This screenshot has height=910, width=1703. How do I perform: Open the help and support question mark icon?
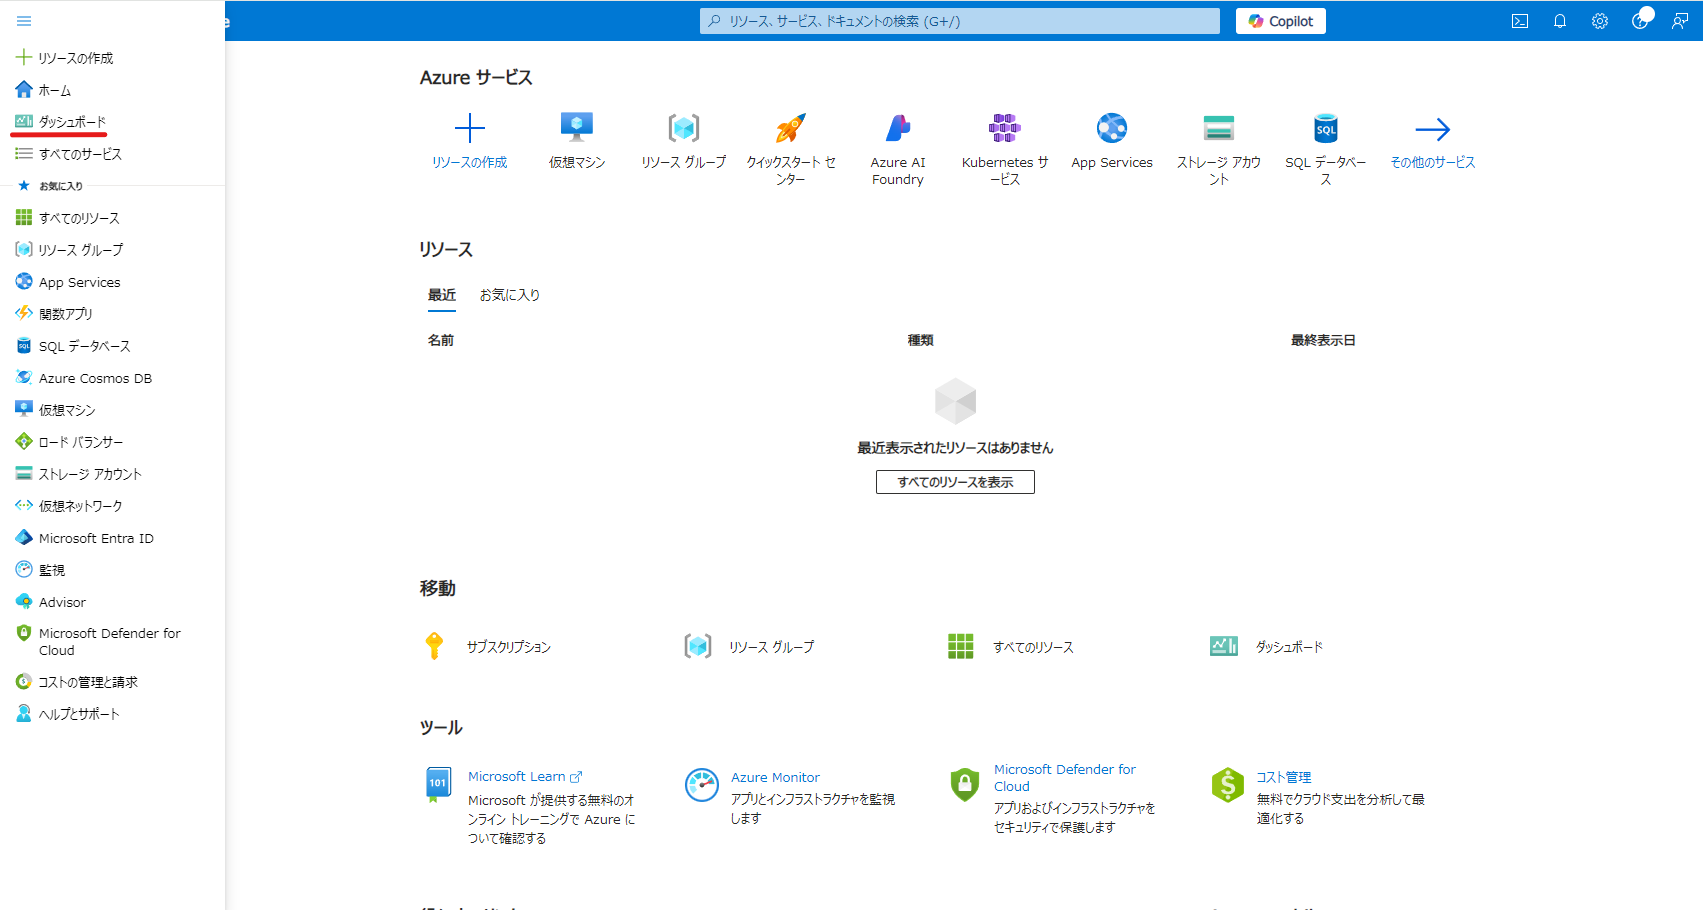(x=1640, y=21)
